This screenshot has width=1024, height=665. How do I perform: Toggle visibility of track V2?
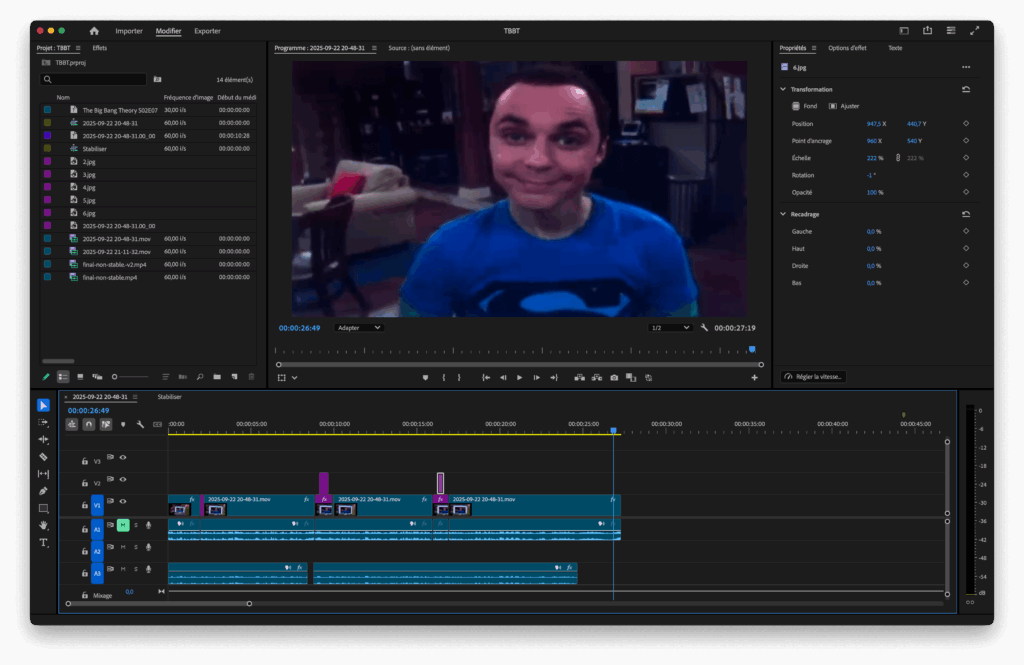tap(123, 480)
